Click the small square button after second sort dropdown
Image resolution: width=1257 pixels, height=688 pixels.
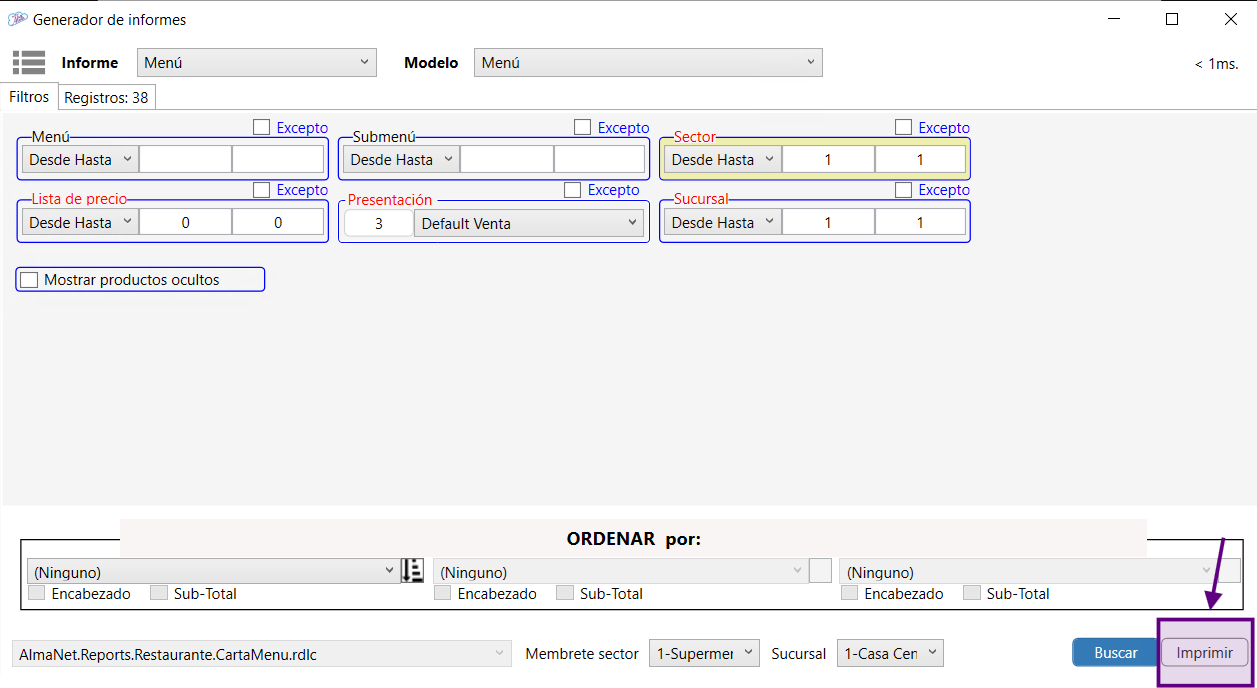(820, 571)
